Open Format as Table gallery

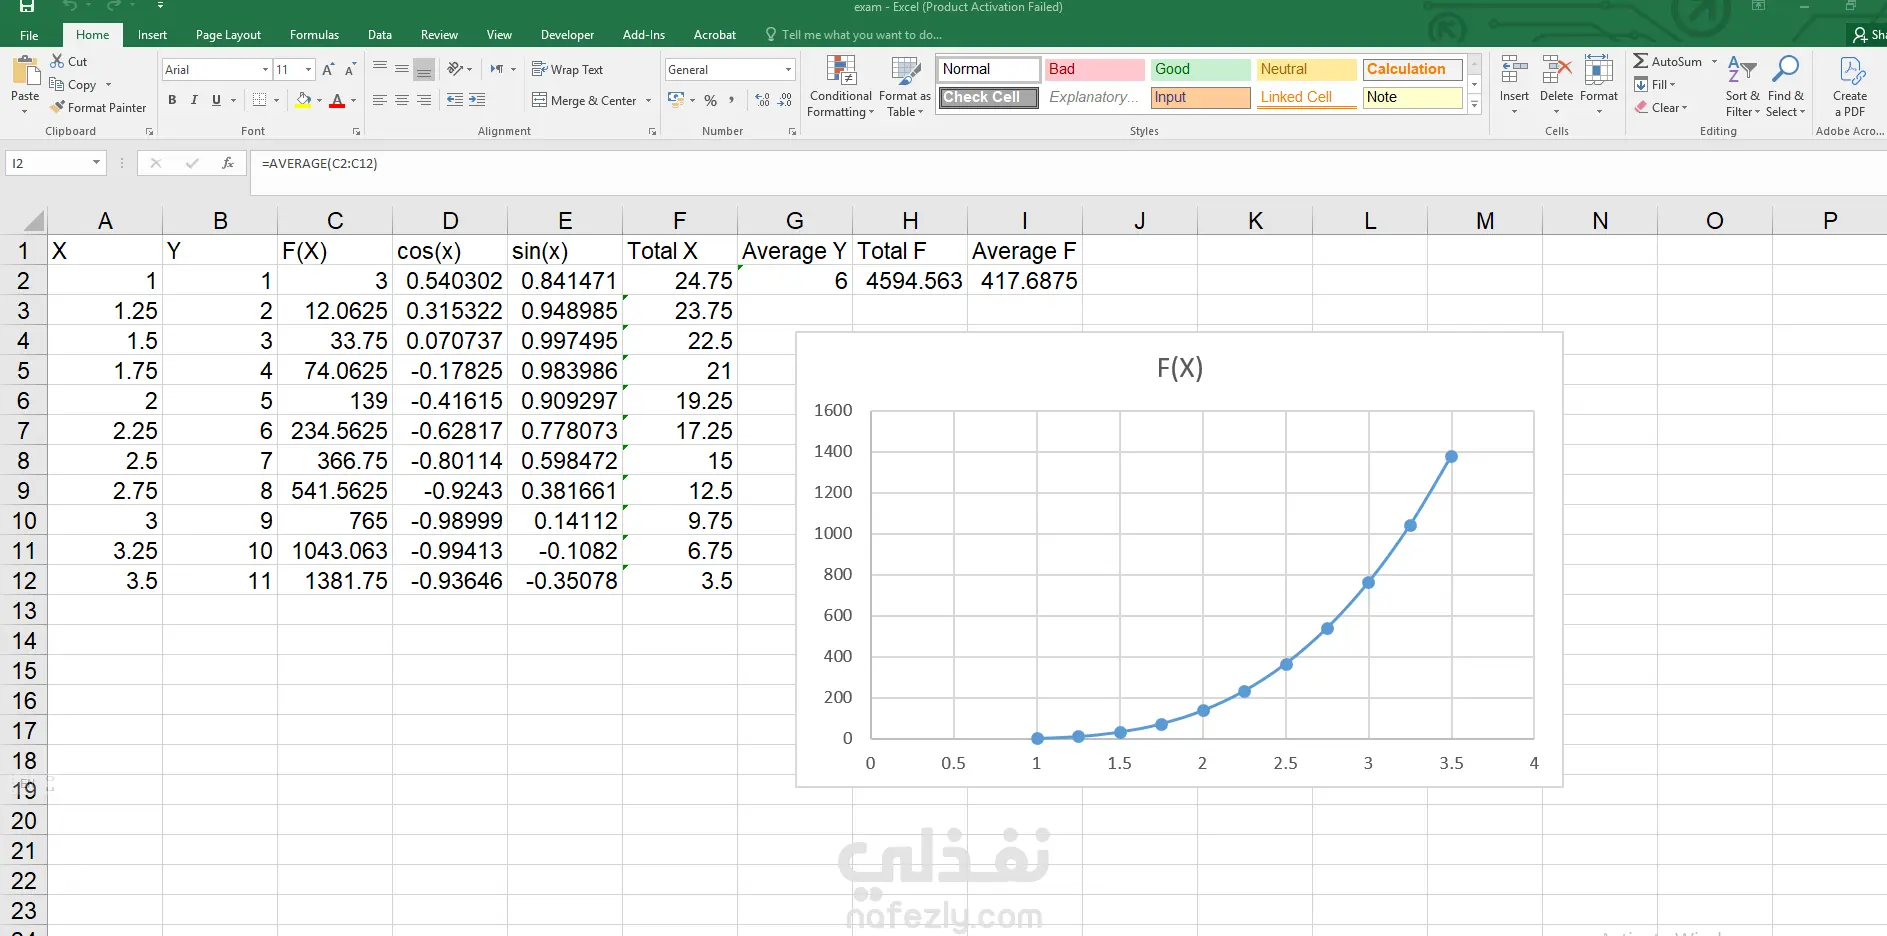pos(905,87)
